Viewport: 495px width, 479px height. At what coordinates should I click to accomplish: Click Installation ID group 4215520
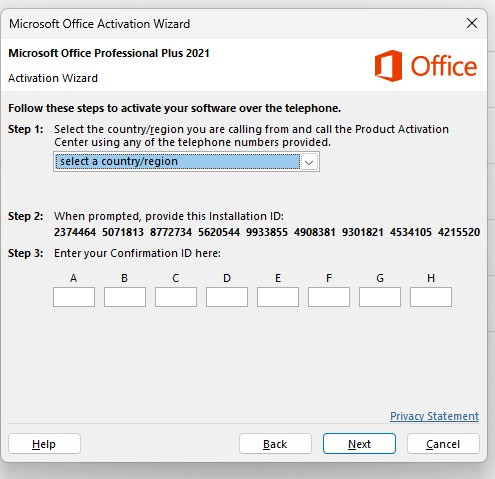tap(459, 232)
